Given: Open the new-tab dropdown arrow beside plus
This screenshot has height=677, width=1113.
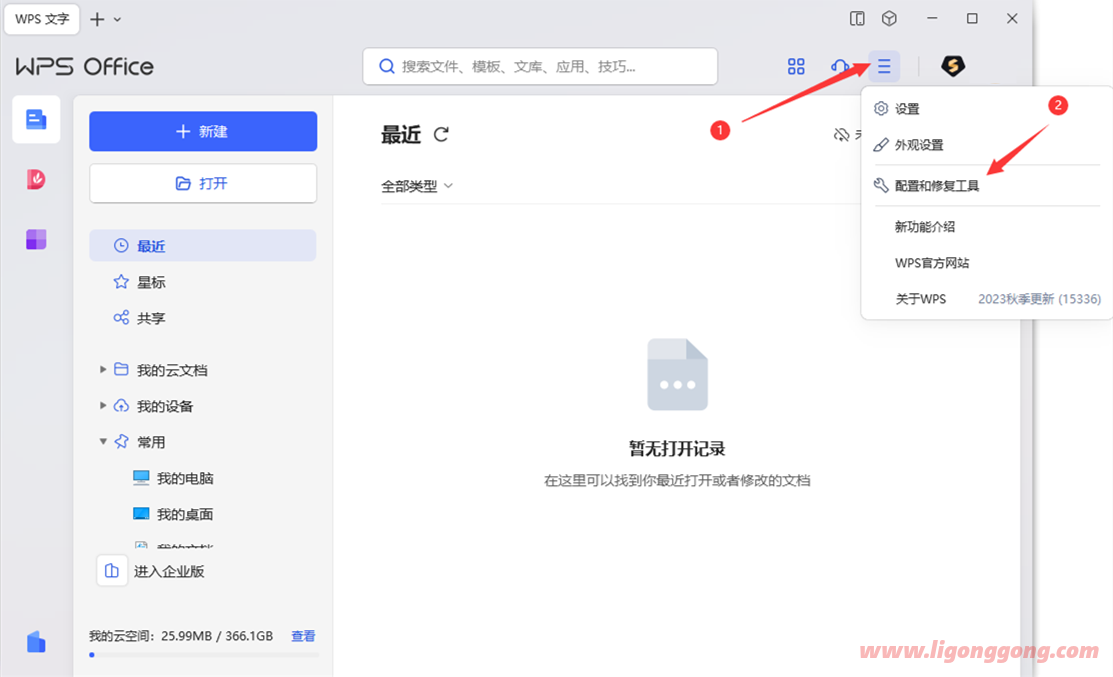Looking at the screenshot, I should (118, 20).
